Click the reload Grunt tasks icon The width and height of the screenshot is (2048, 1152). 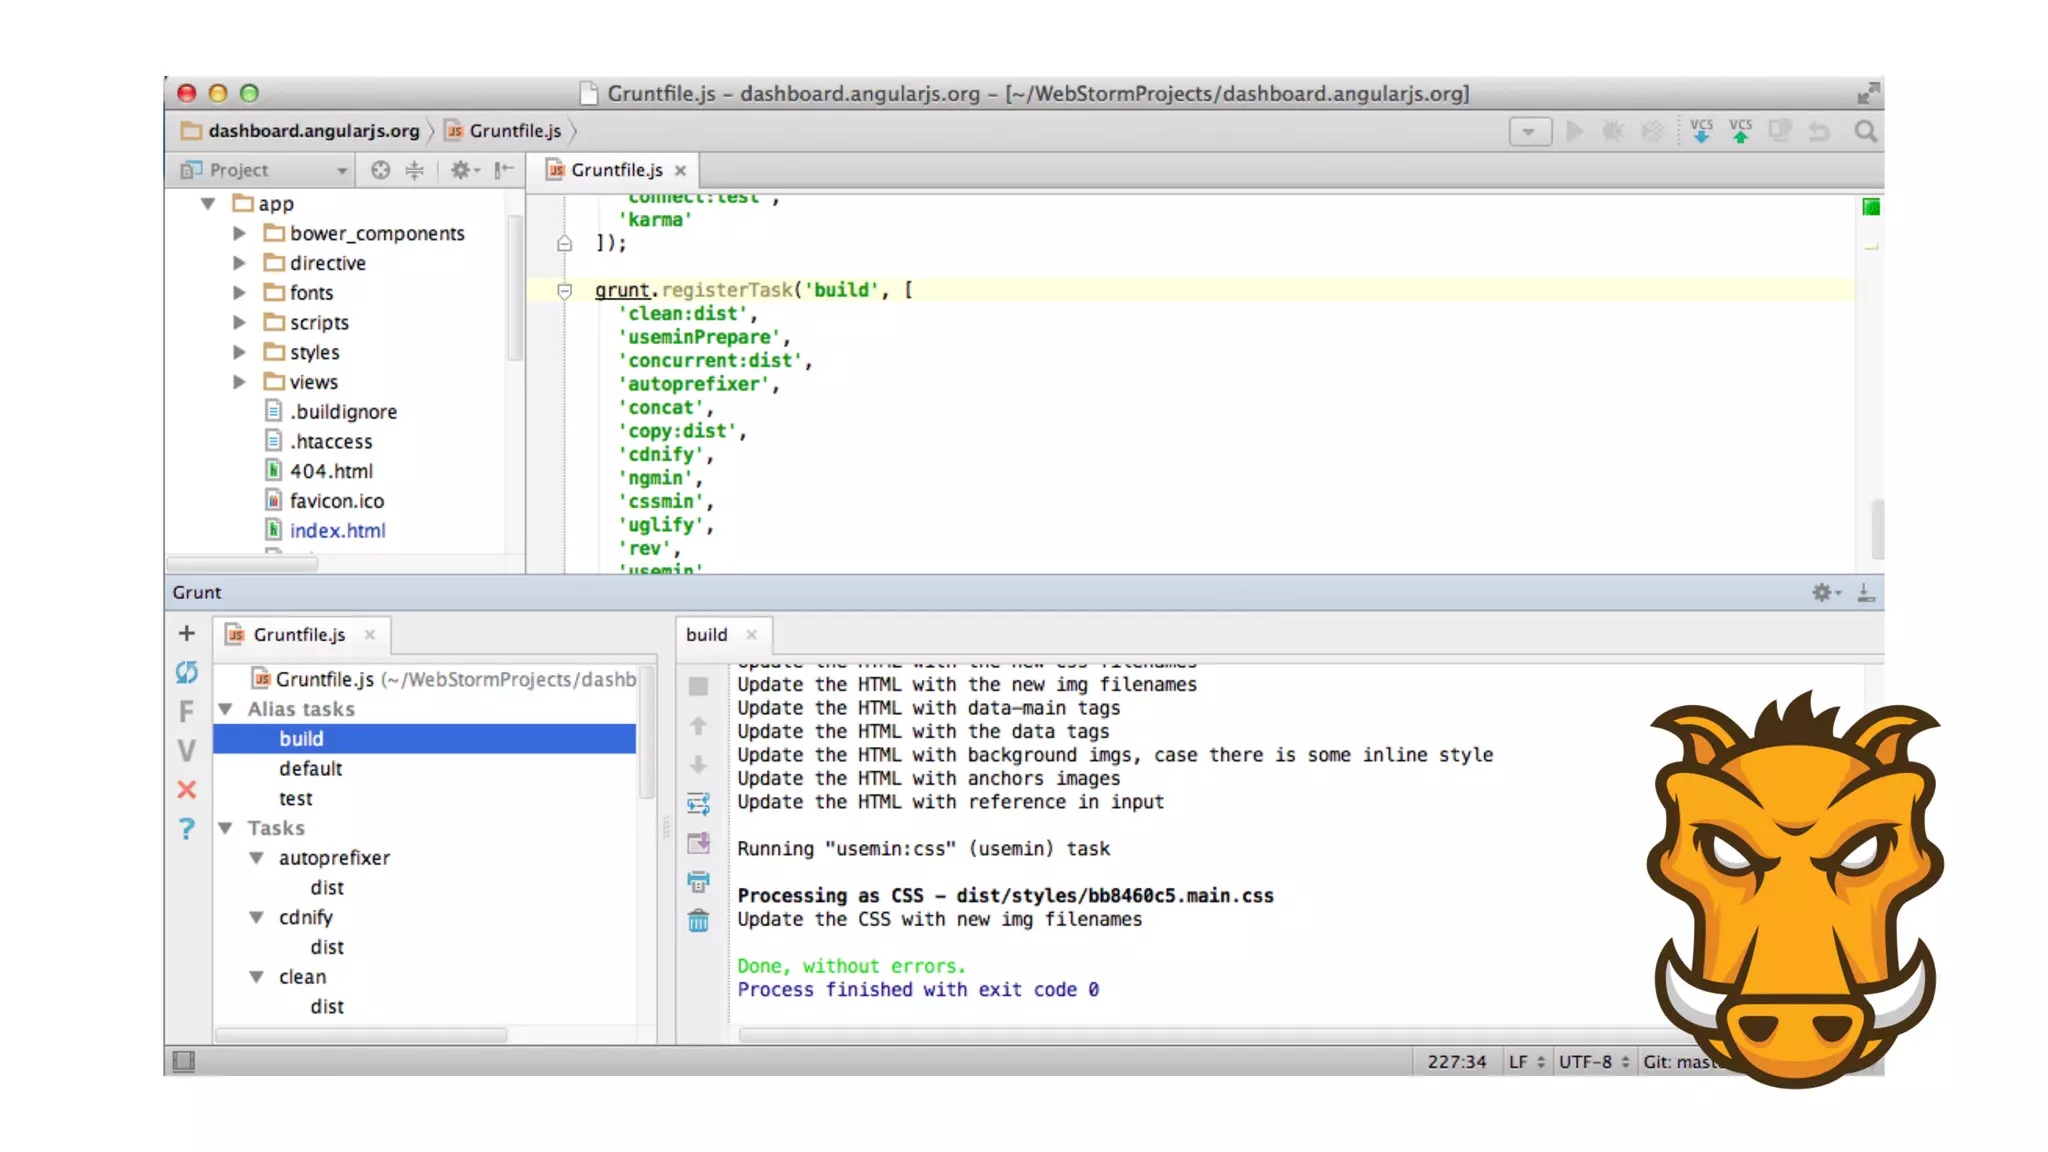point(187,672)
